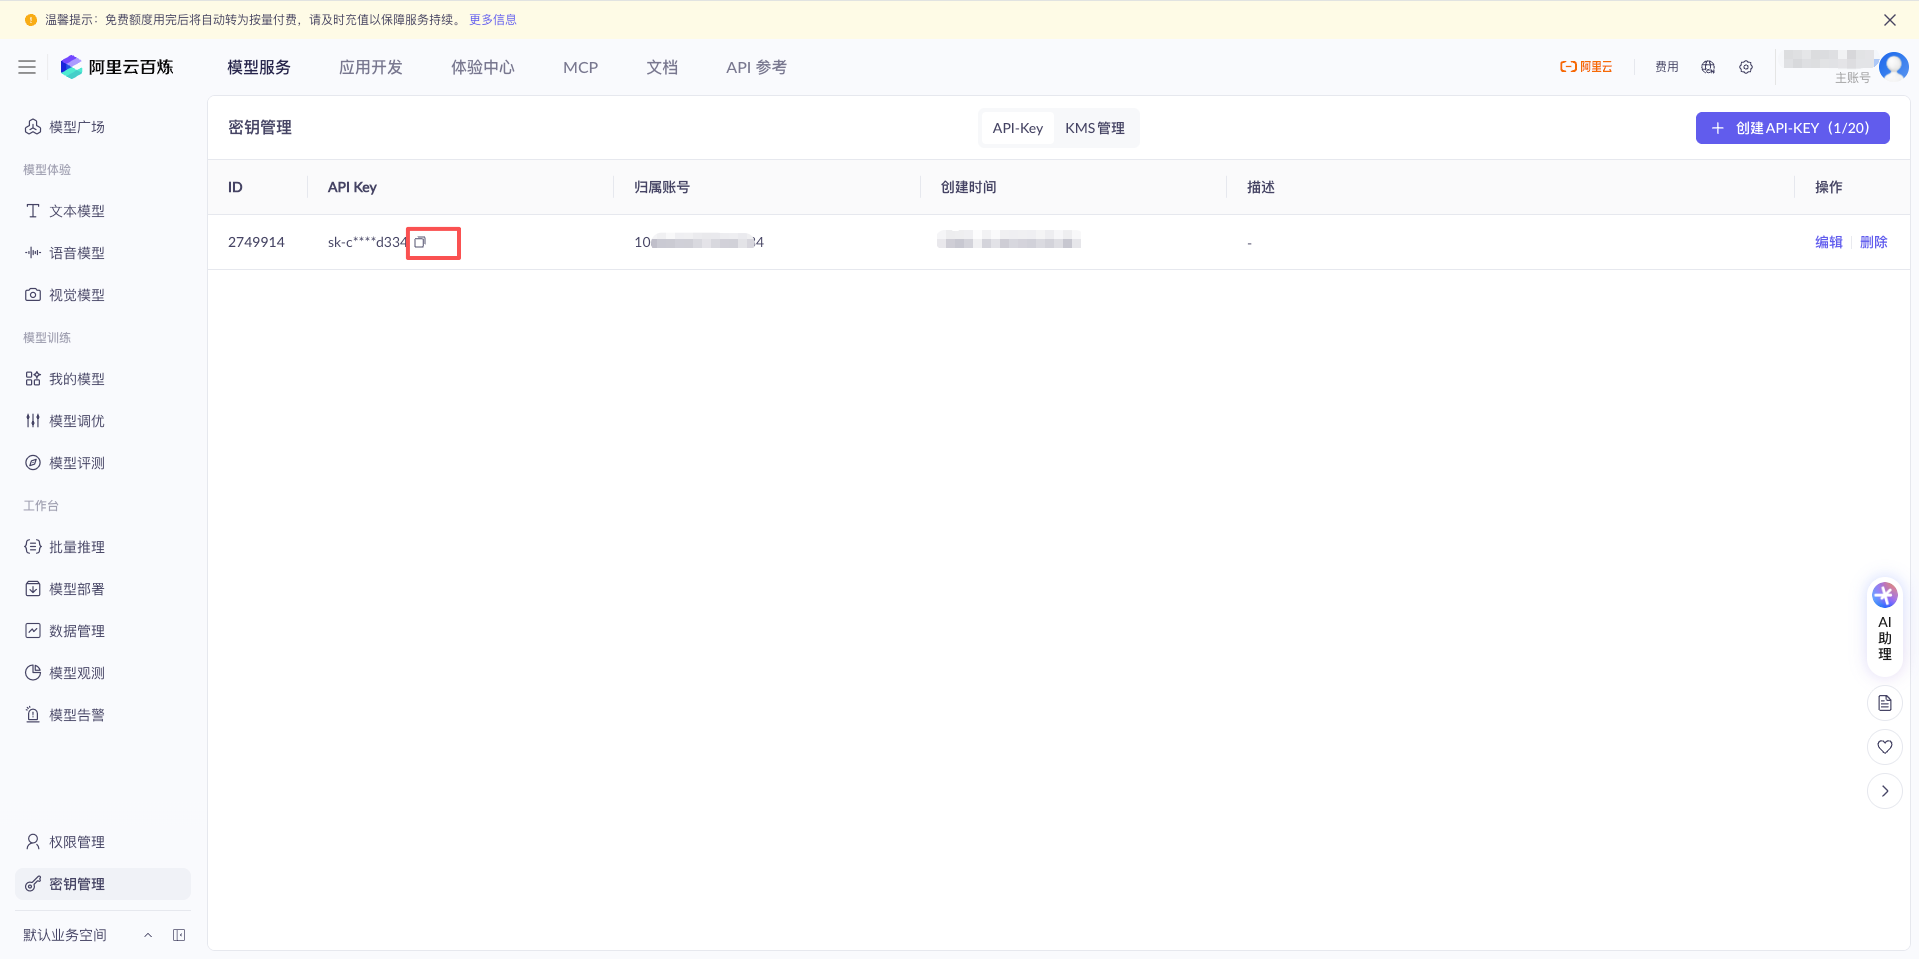Open the globe language icon

pyautogui.click(x=1708, y=66)
